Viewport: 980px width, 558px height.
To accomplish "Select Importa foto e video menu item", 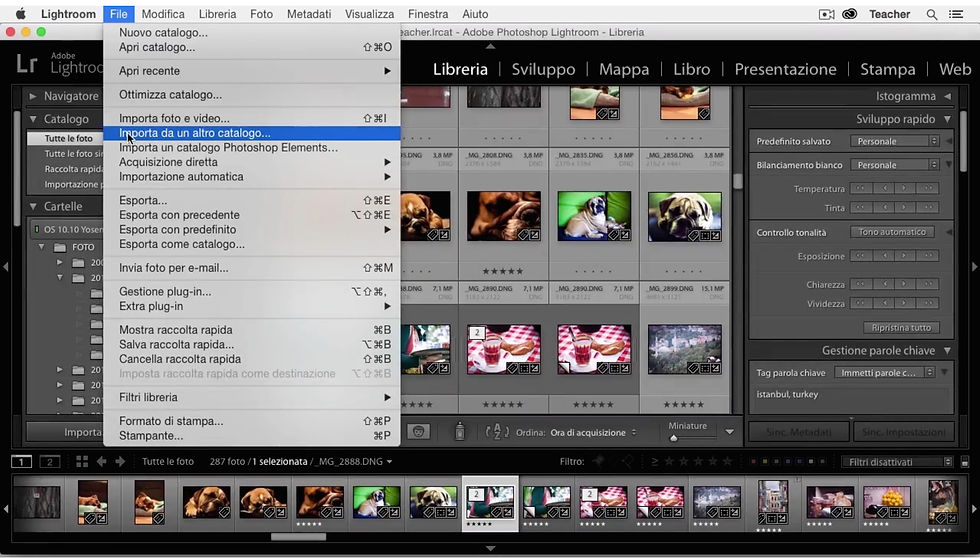I will (x=252, y=118).
